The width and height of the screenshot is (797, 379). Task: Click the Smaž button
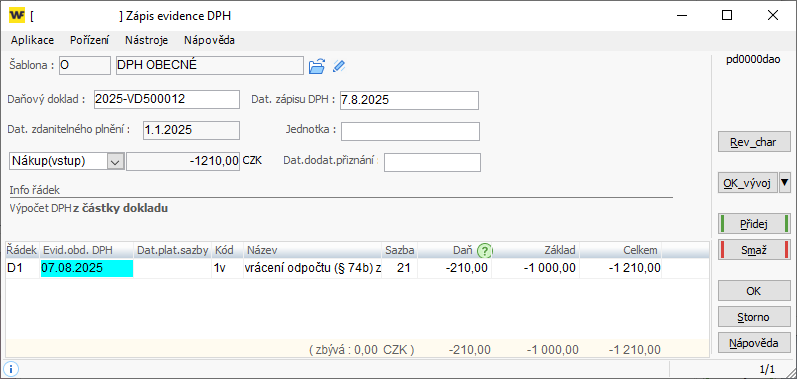[754, 250]
